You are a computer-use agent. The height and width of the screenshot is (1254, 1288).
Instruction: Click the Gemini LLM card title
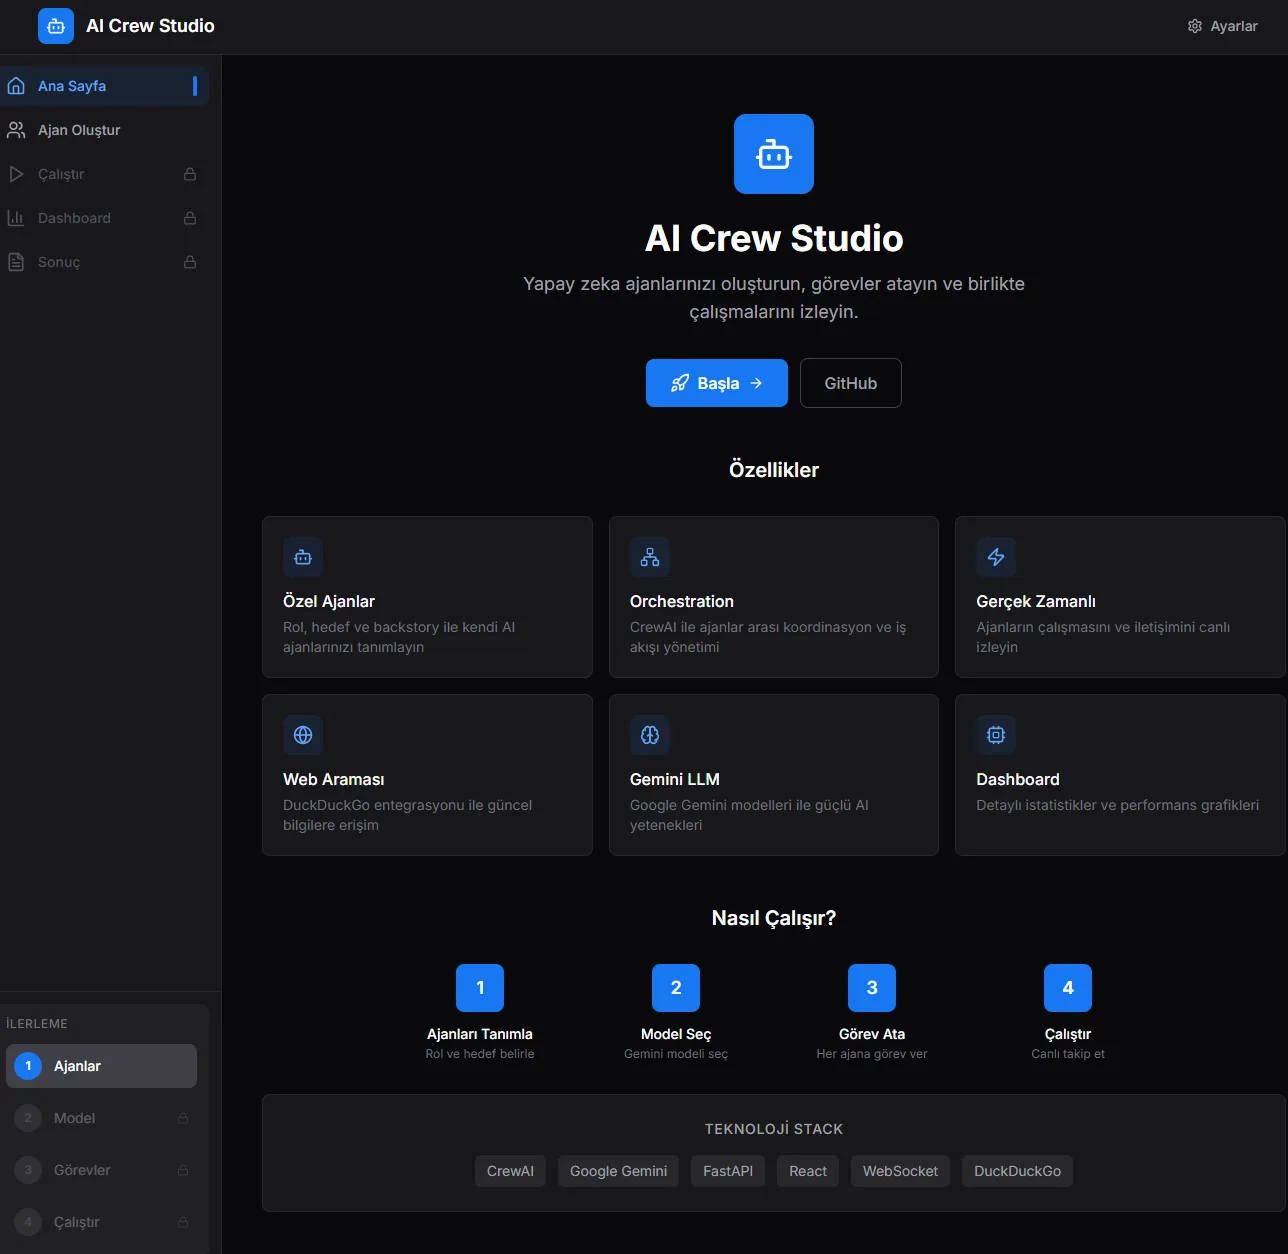(675, 779)
